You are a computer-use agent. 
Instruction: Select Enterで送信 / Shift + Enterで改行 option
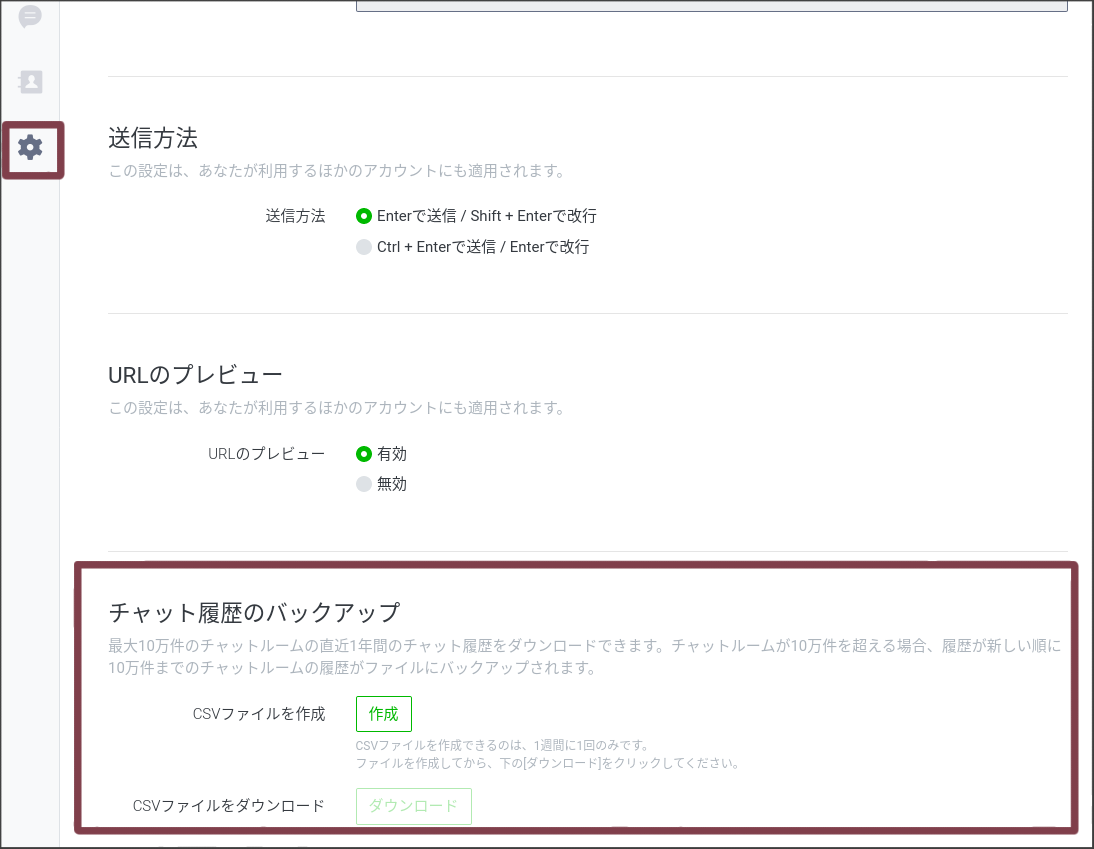[x=364, y=215]
